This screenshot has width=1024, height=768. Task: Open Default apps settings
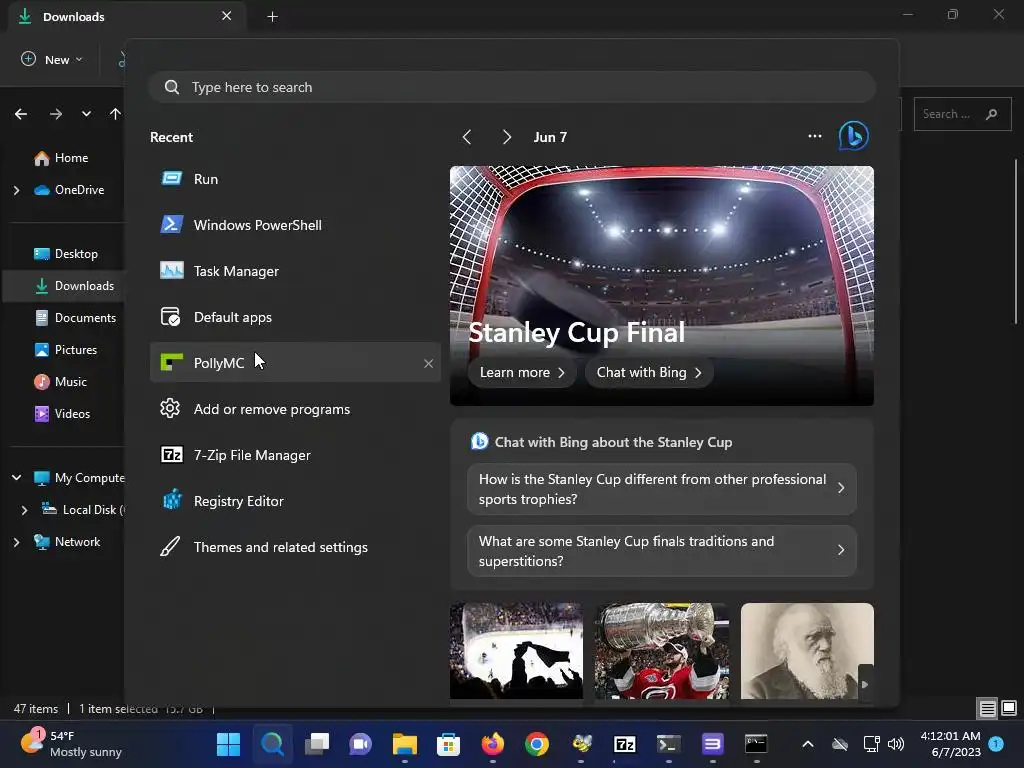point(295,317)
